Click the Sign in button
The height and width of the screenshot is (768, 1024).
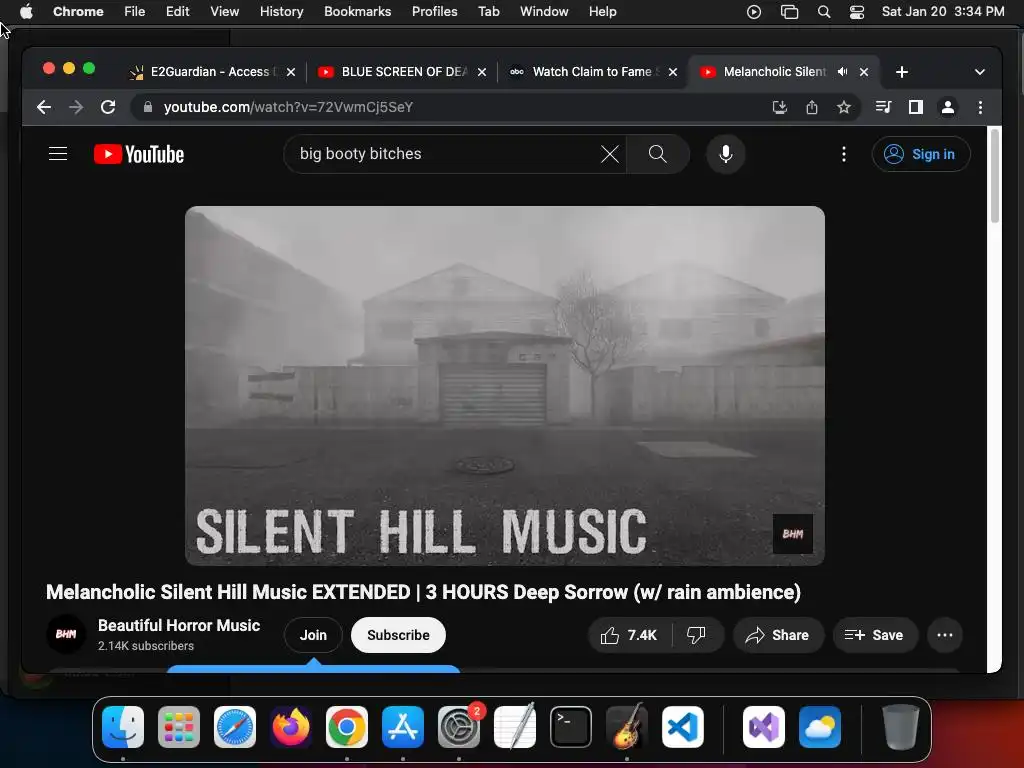coord(921,154)
